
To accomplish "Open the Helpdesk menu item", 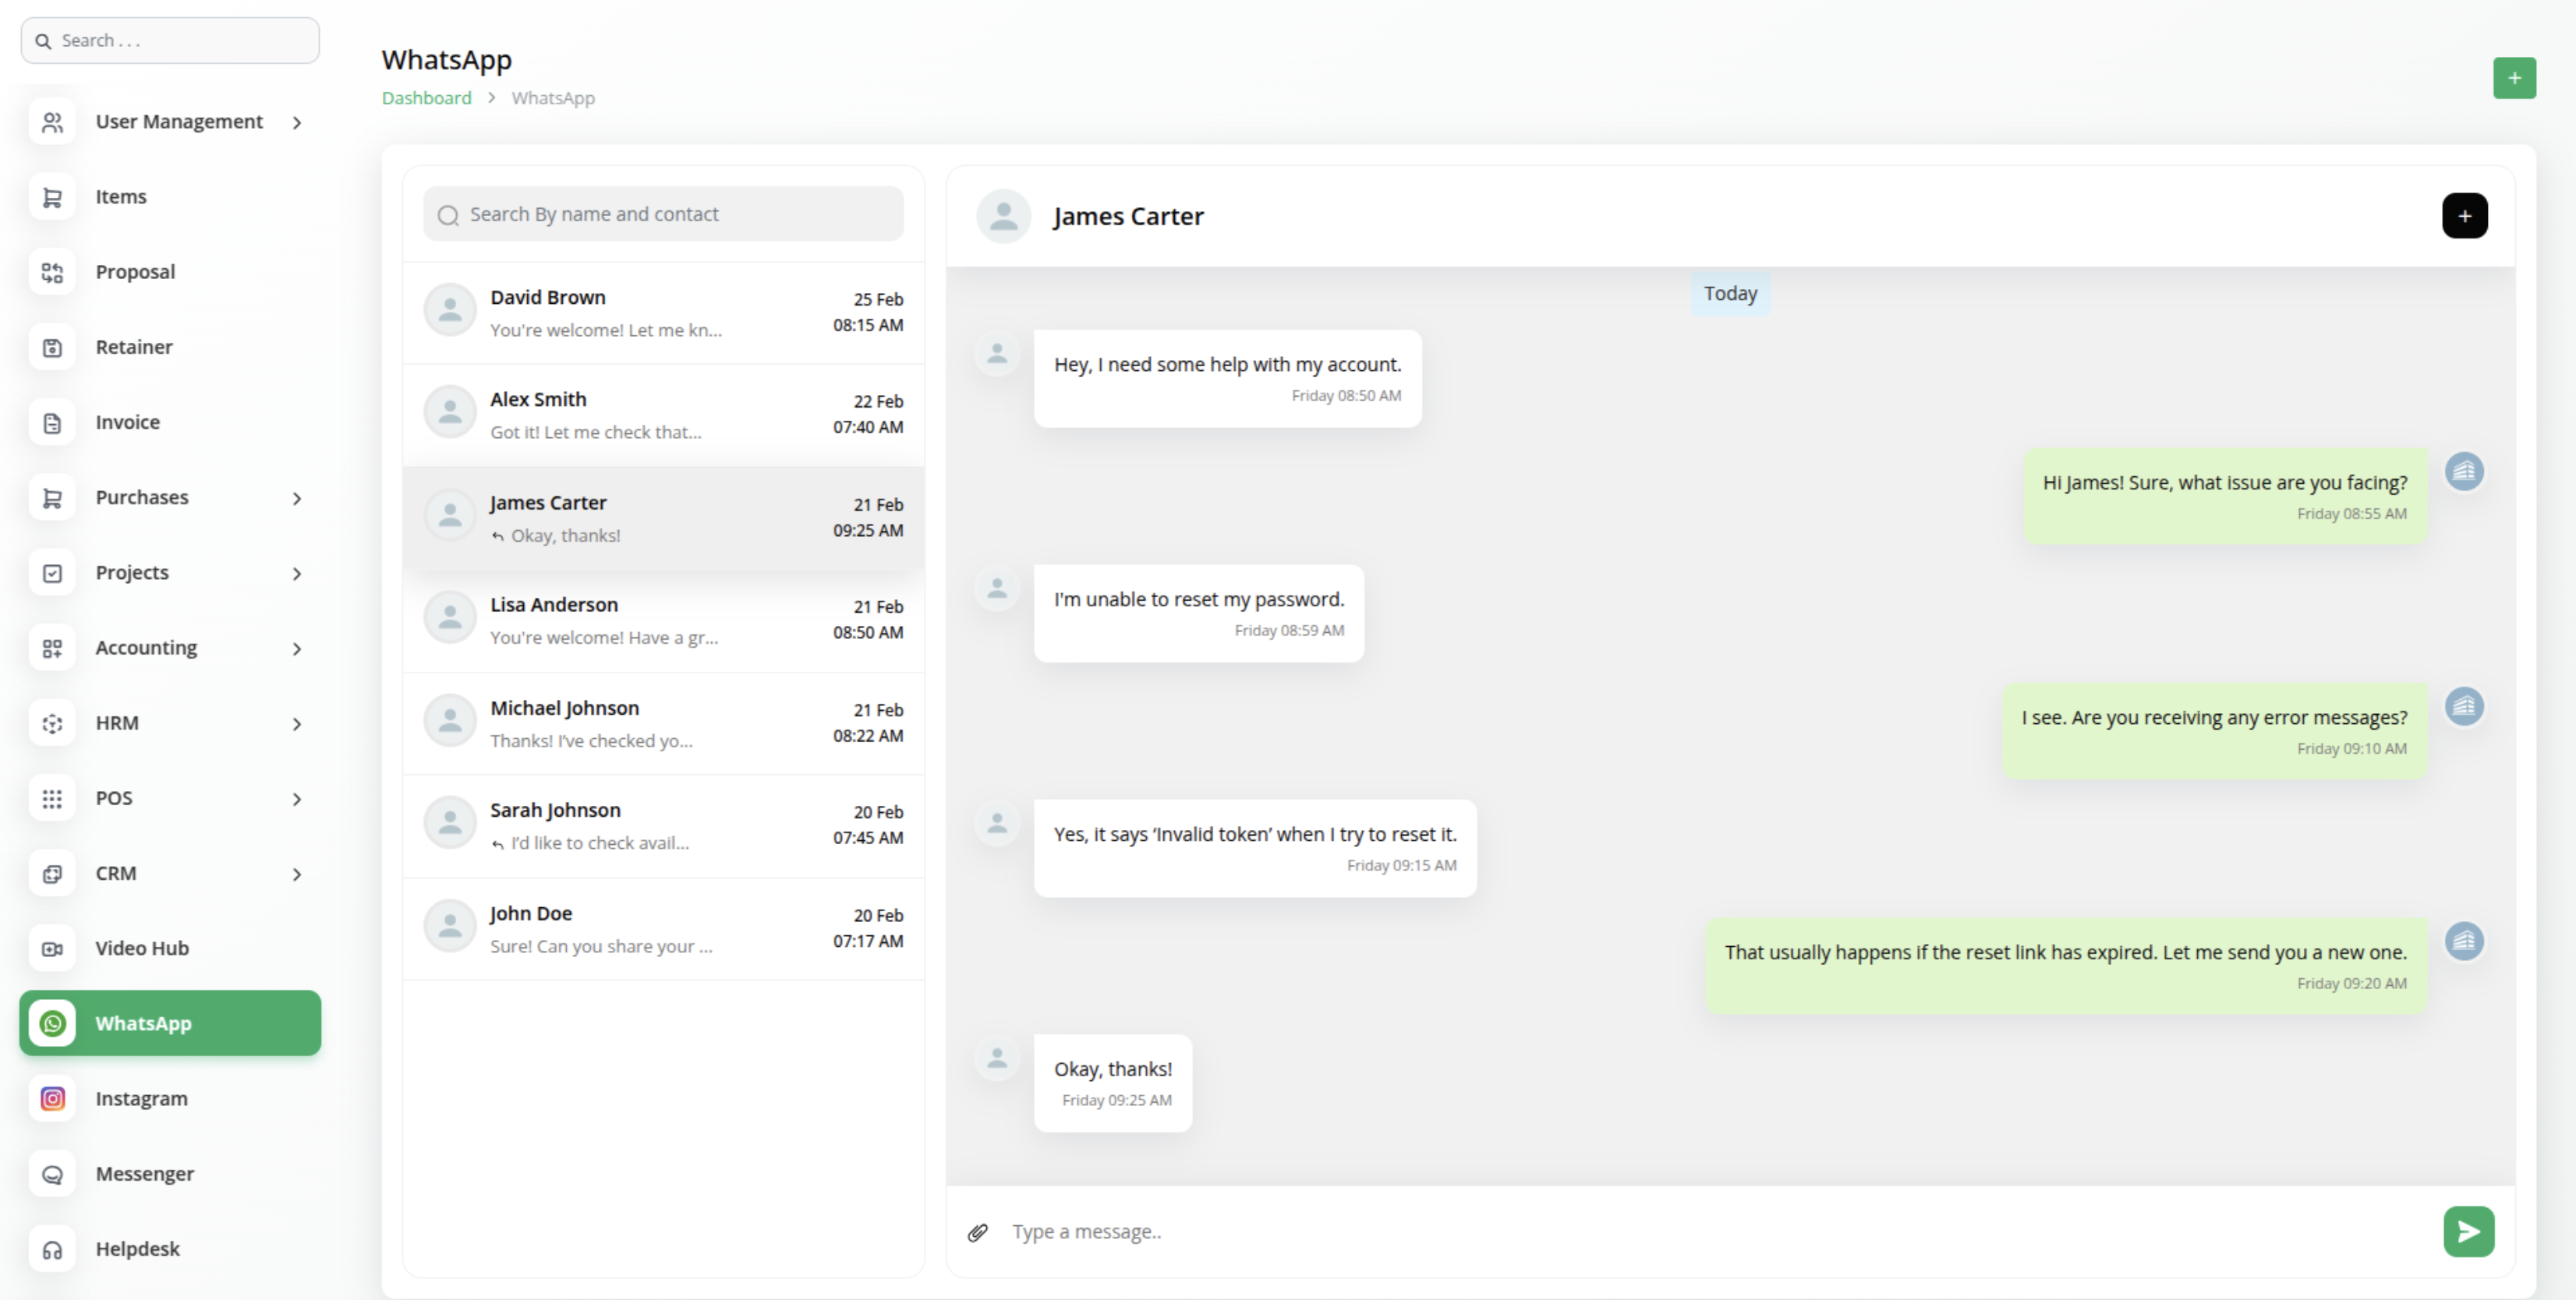I will (170, 1249).
